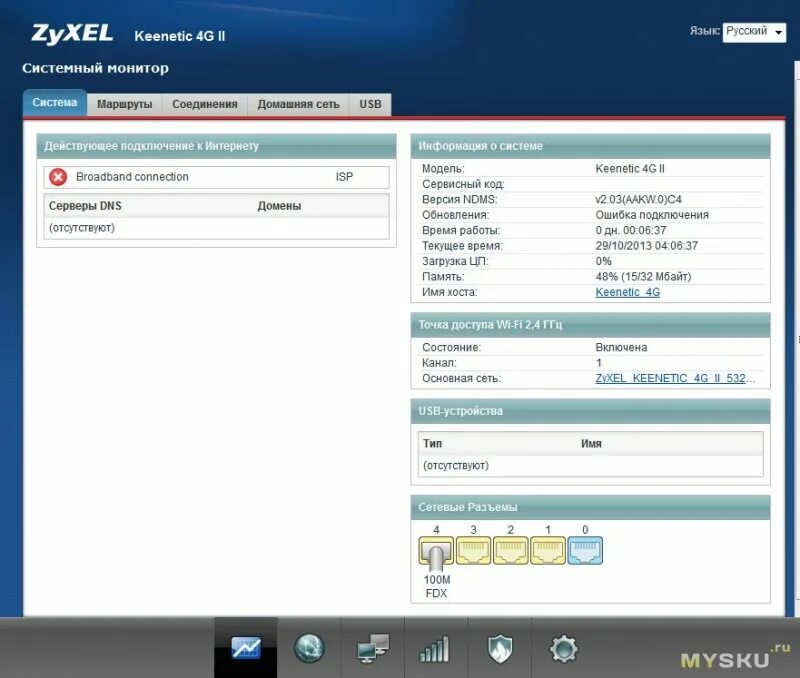Screen dimensions: 800x678
Task: Click the Включена Wi-Fi state value
Action: 621,347
